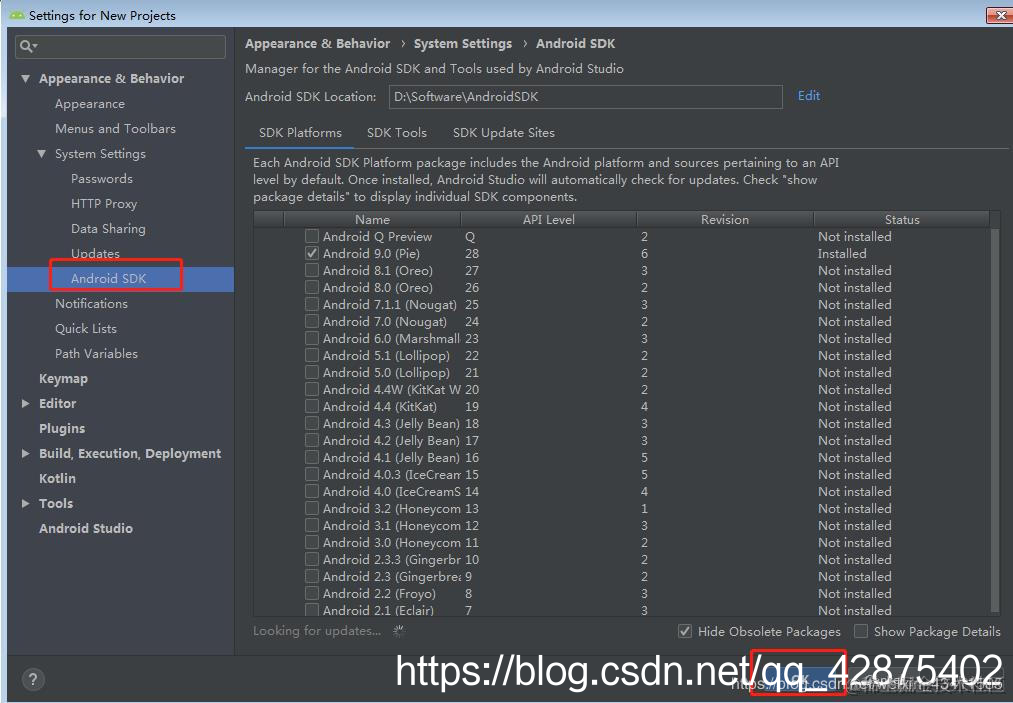This screenshot has width=1013, height=703.
Task: Open Notifications settings
Action: click(91, 304)
